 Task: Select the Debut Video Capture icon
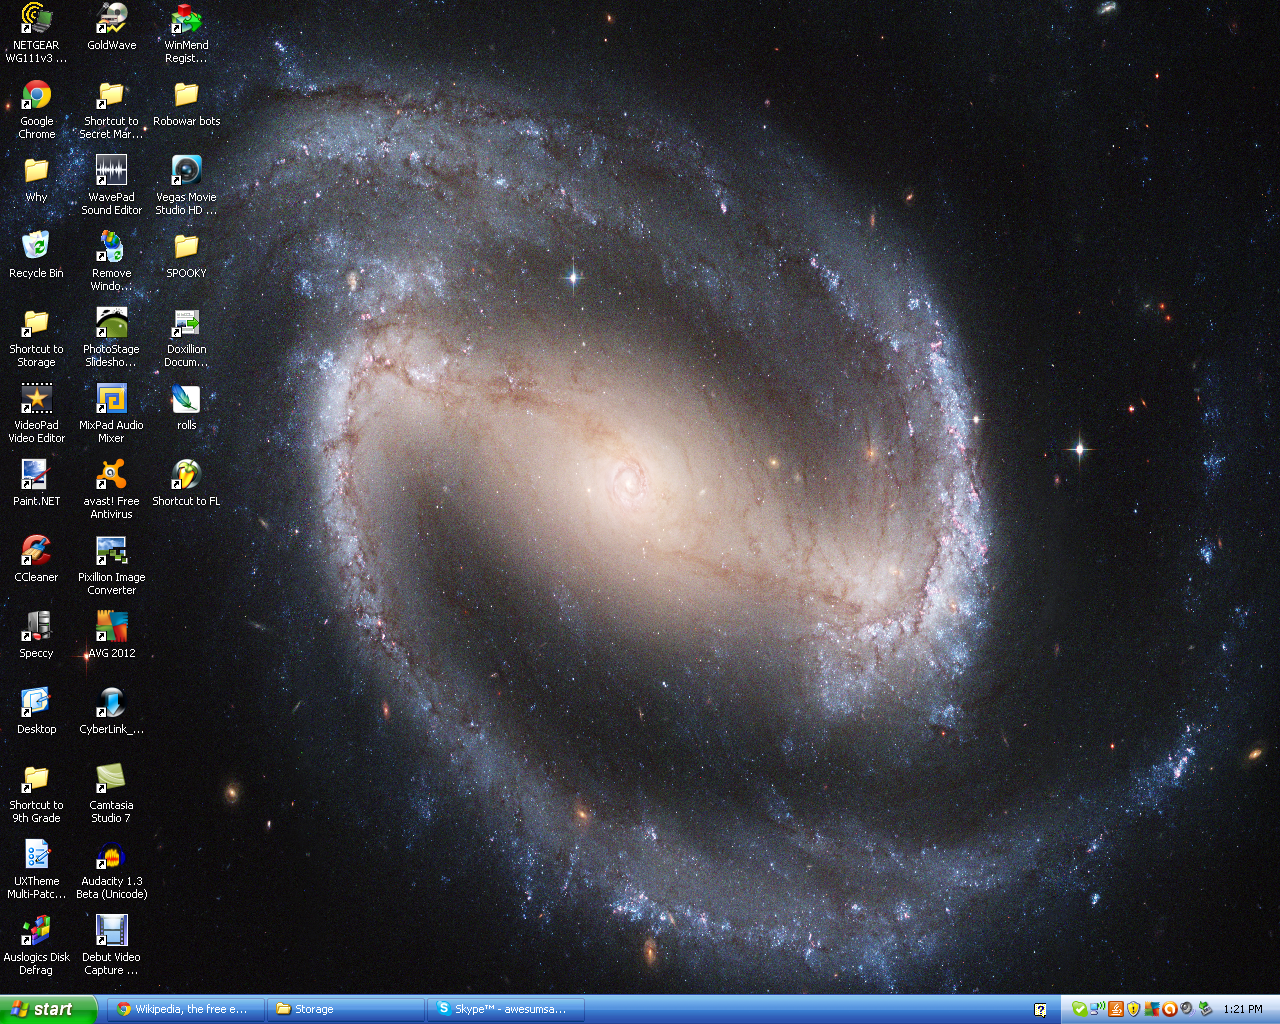111,945
